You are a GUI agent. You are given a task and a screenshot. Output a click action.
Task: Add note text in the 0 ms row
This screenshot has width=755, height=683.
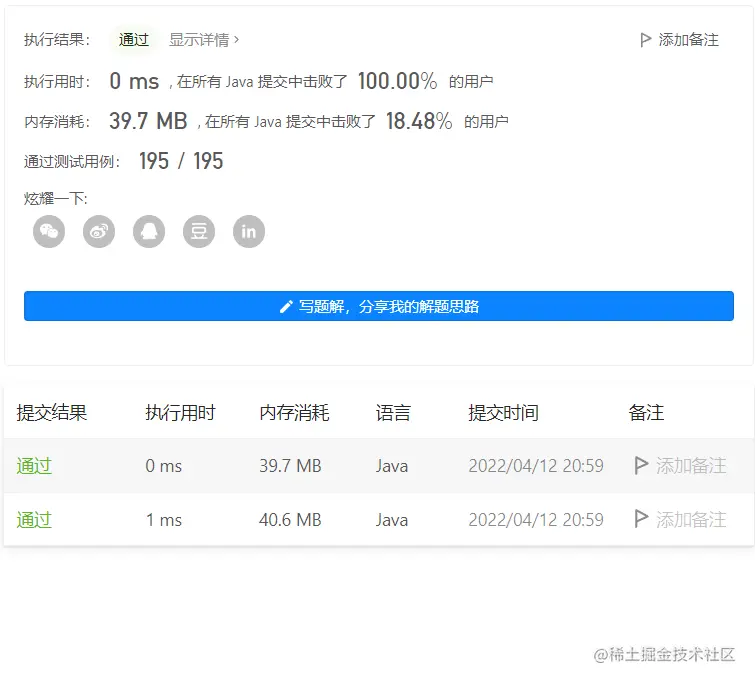pos(691,466)
